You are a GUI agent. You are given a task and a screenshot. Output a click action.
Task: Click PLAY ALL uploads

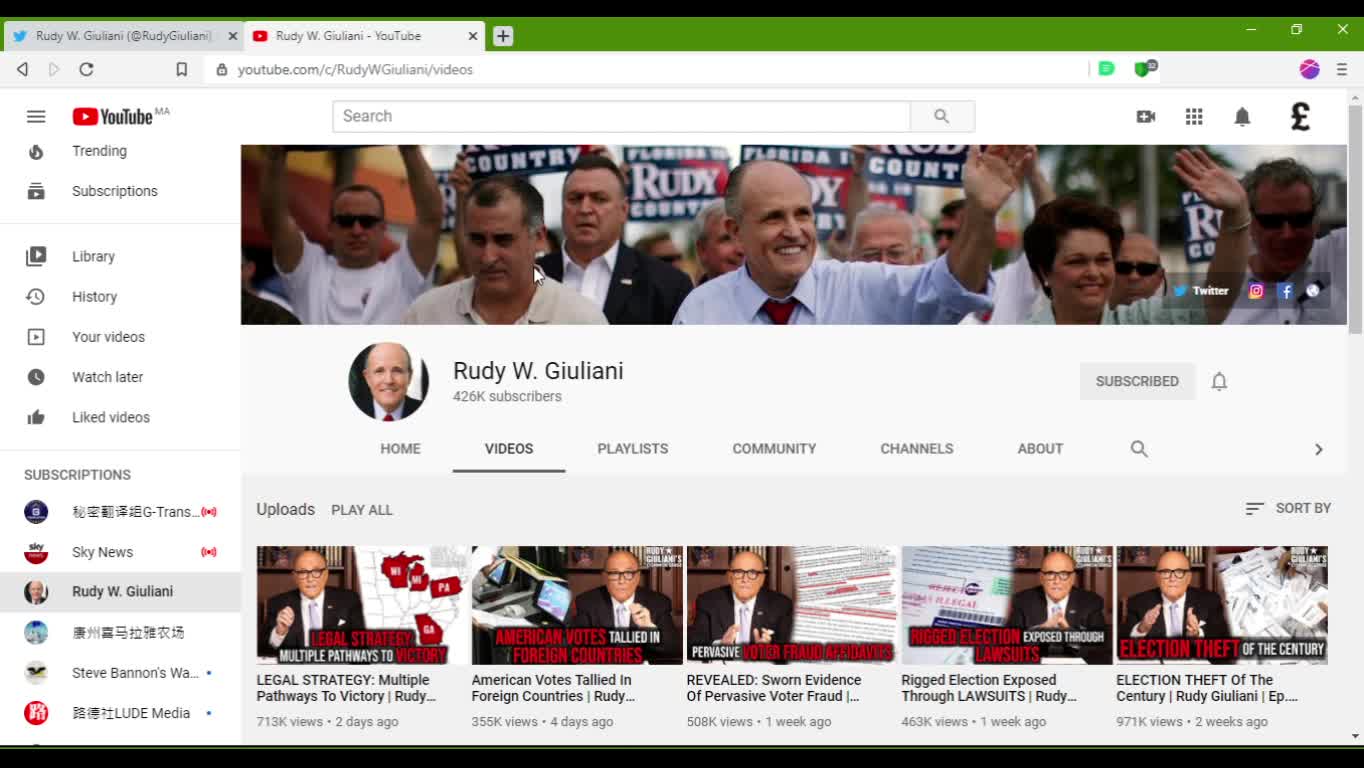(x=362, y=510)
